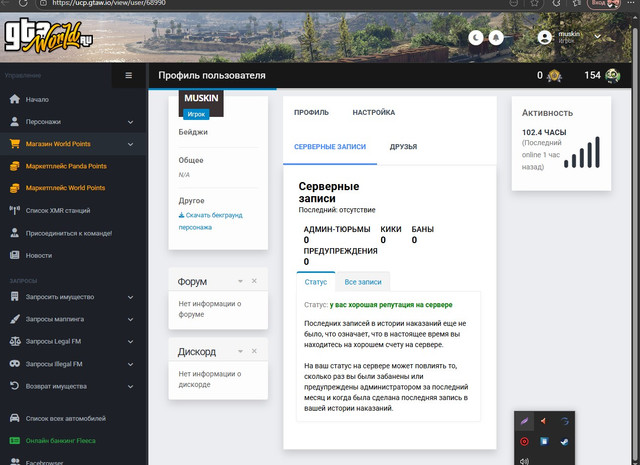This screenshot has height=465, width=640.
Task: Open notifications bell icon
Action: click(x=496, y=38)
